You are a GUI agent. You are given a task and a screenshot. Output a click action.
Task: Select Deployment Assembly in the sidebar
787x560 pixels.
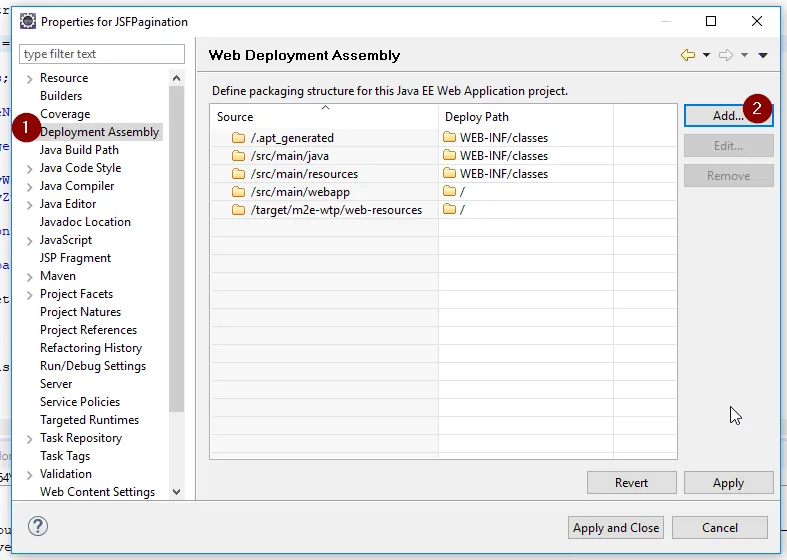tap(99, 132)
